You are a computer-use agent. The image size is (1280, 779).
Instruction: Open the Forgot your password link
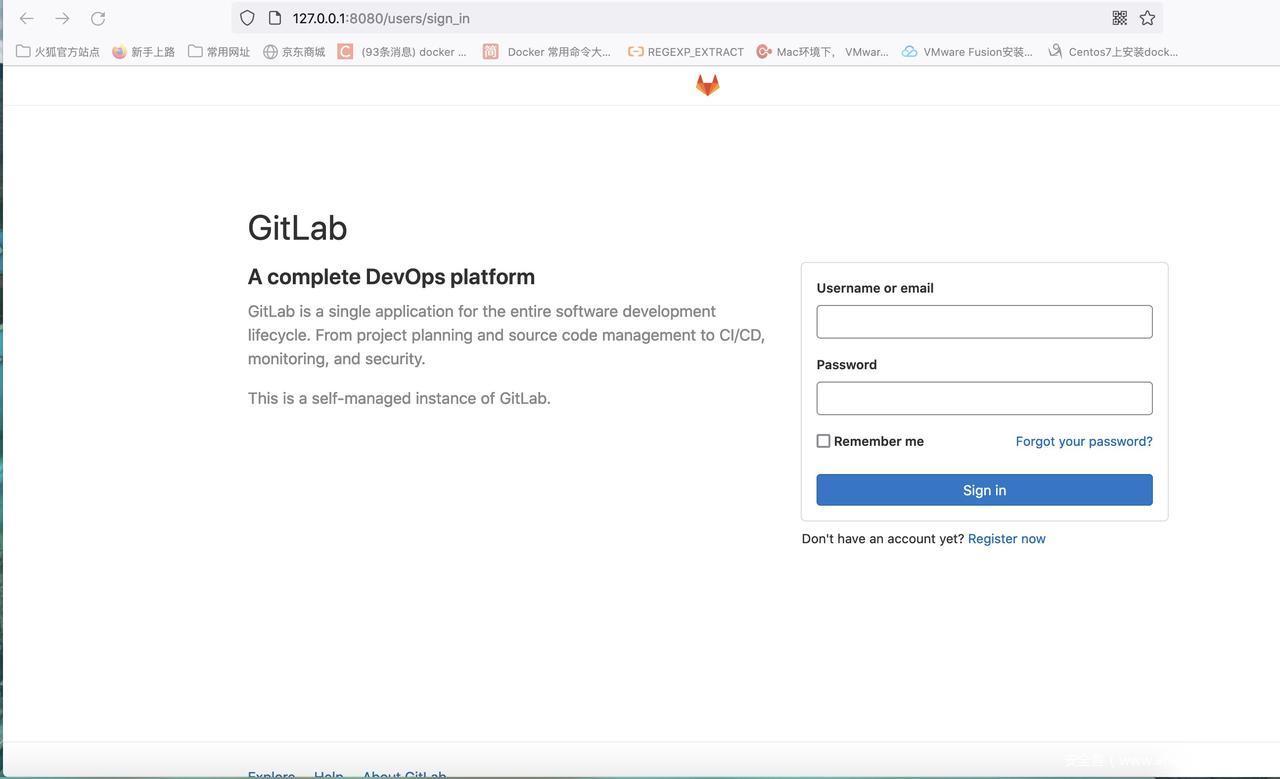click(x=1084, y=441)
